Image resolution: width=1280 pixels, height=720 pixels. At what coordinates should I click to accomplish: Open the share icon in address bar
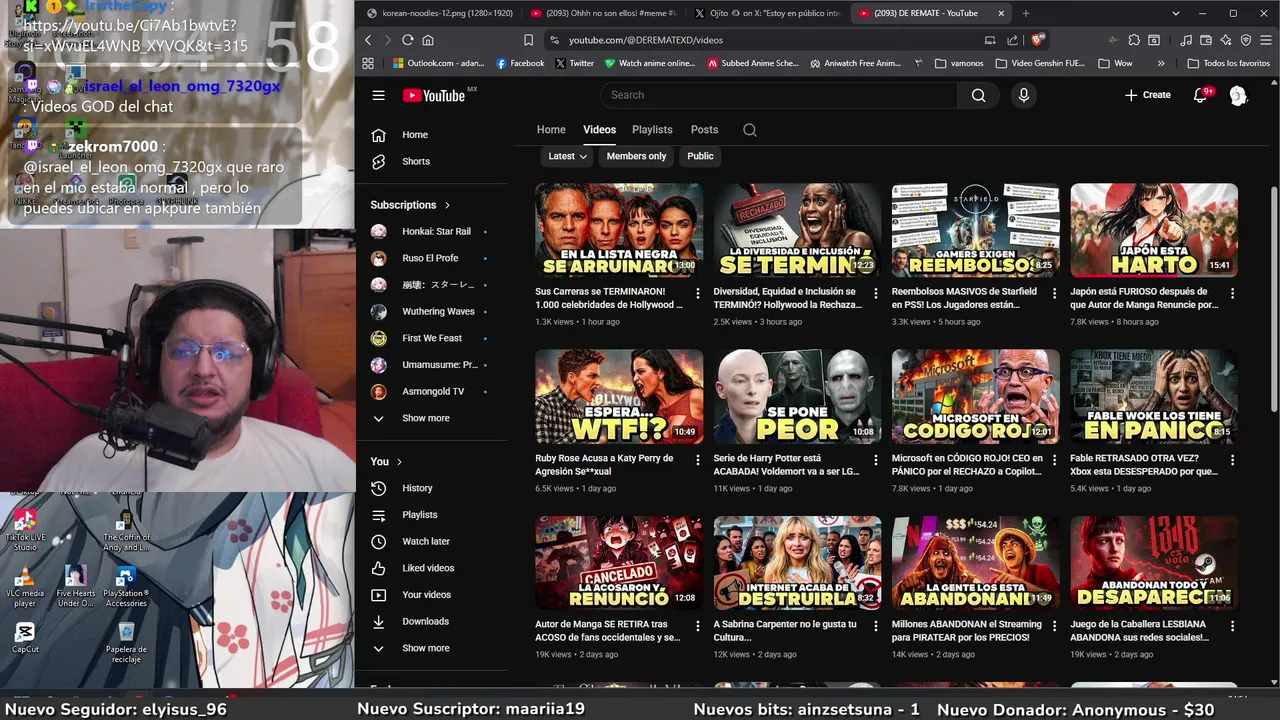[1012, 40]
